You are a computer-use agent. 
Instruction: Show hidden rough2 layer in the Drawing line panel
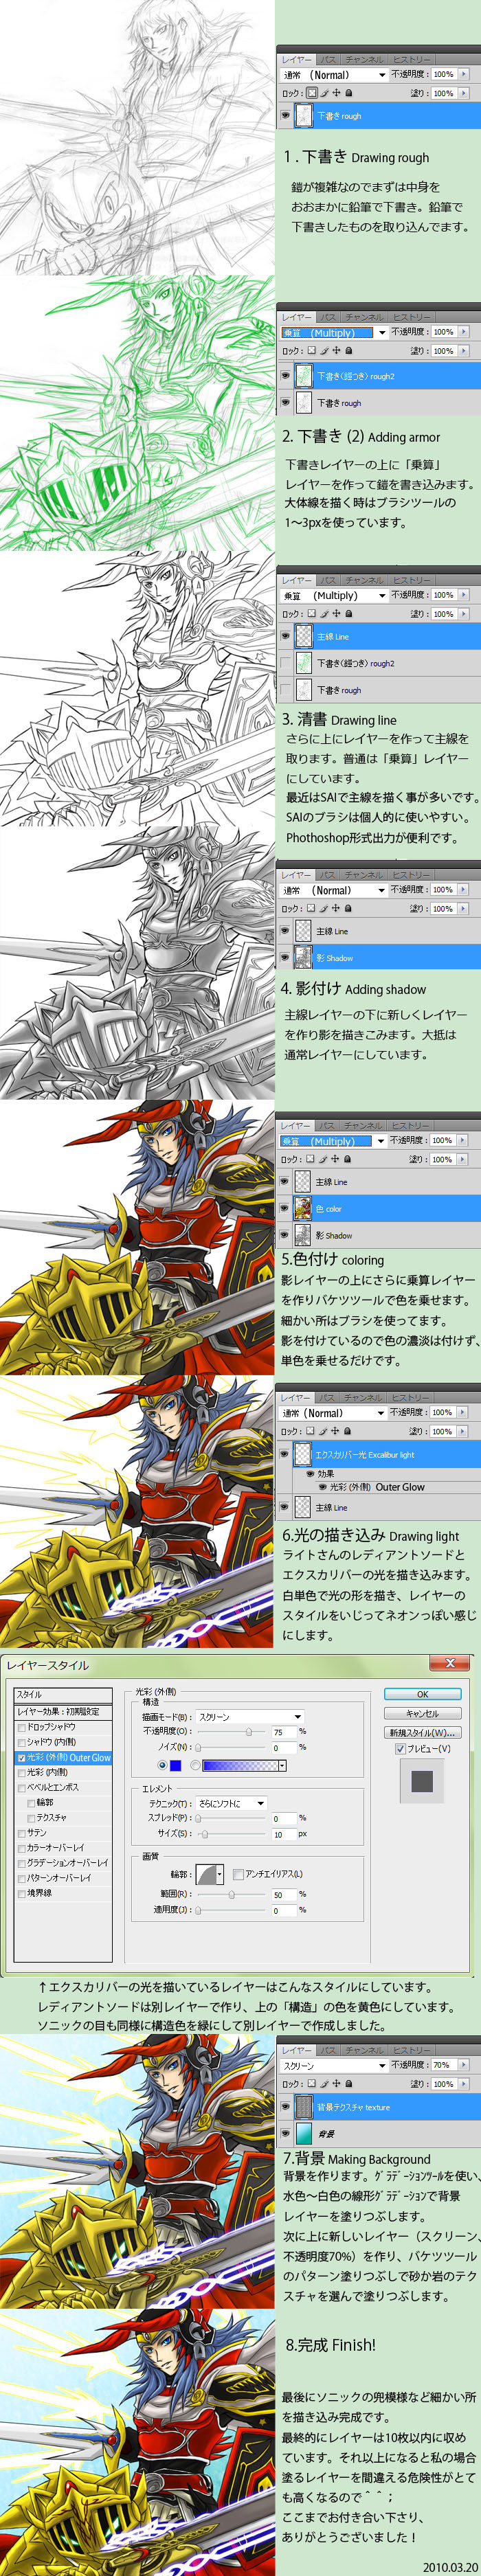point(285,663)
